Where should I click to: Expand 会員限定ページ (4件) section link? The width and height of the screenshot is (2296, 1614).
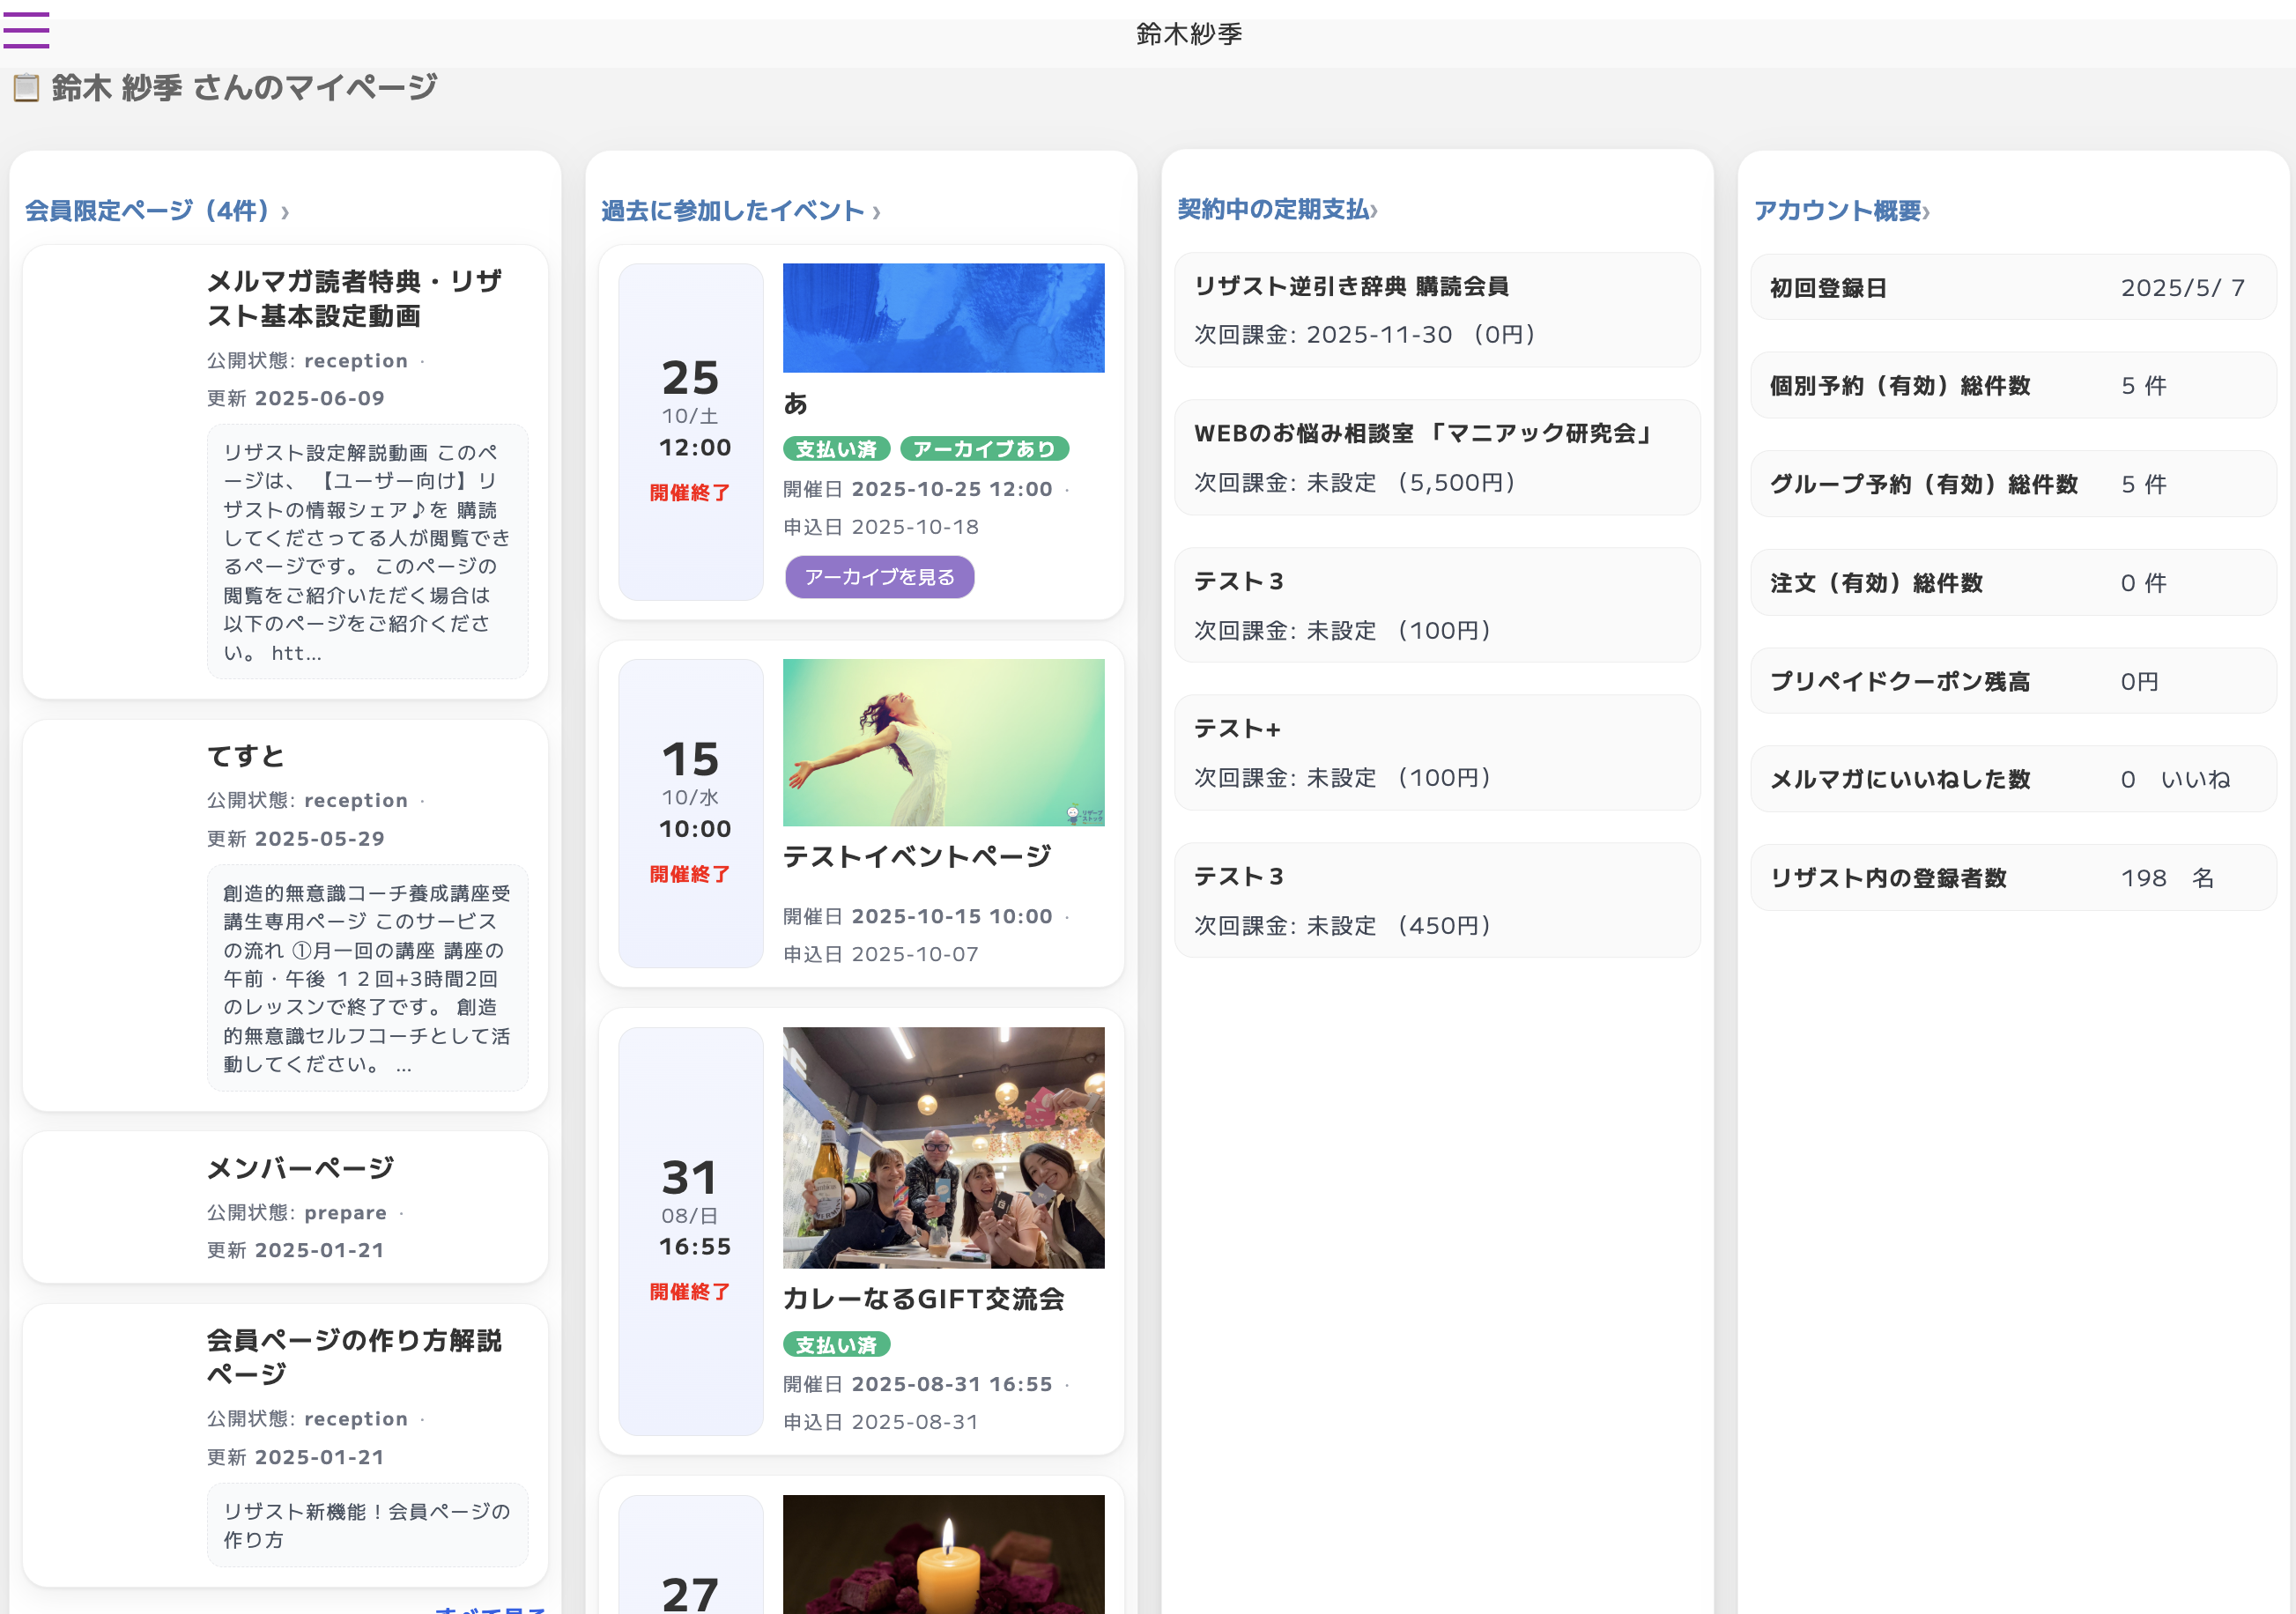(156, 211)
